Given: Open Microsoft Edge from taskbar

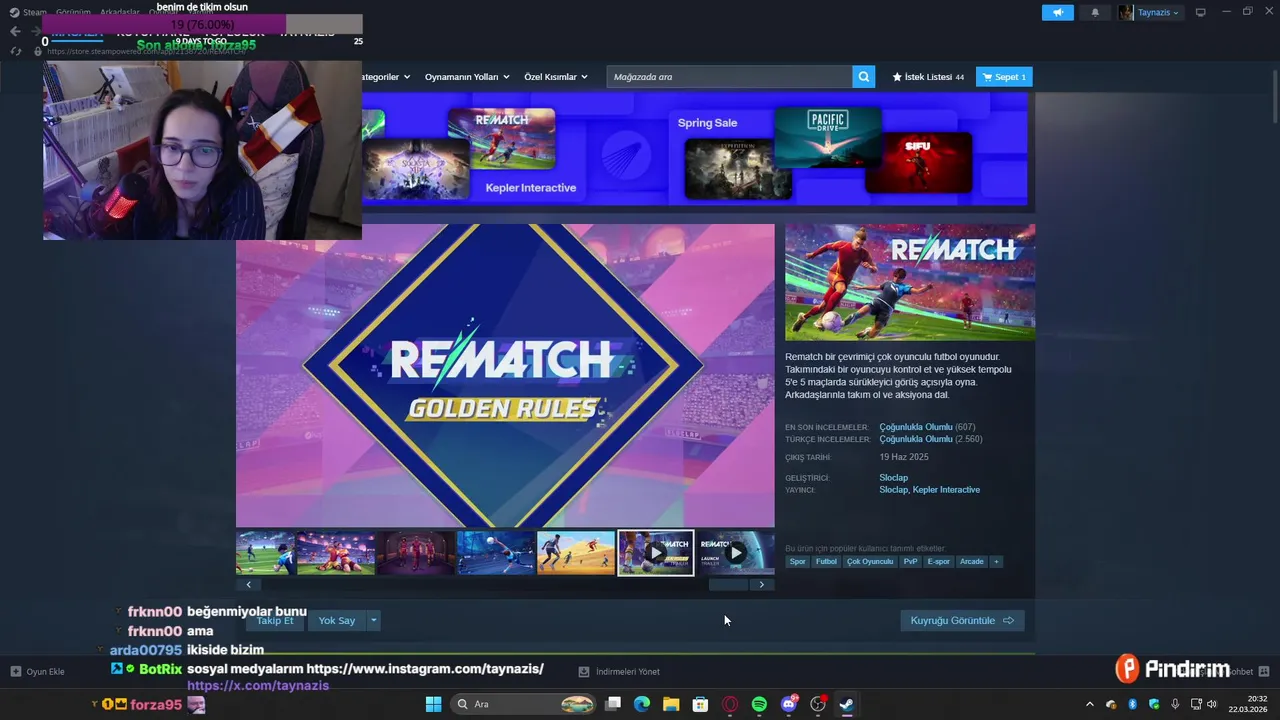Looking at the screenshot, I should [x=642, y=704].
